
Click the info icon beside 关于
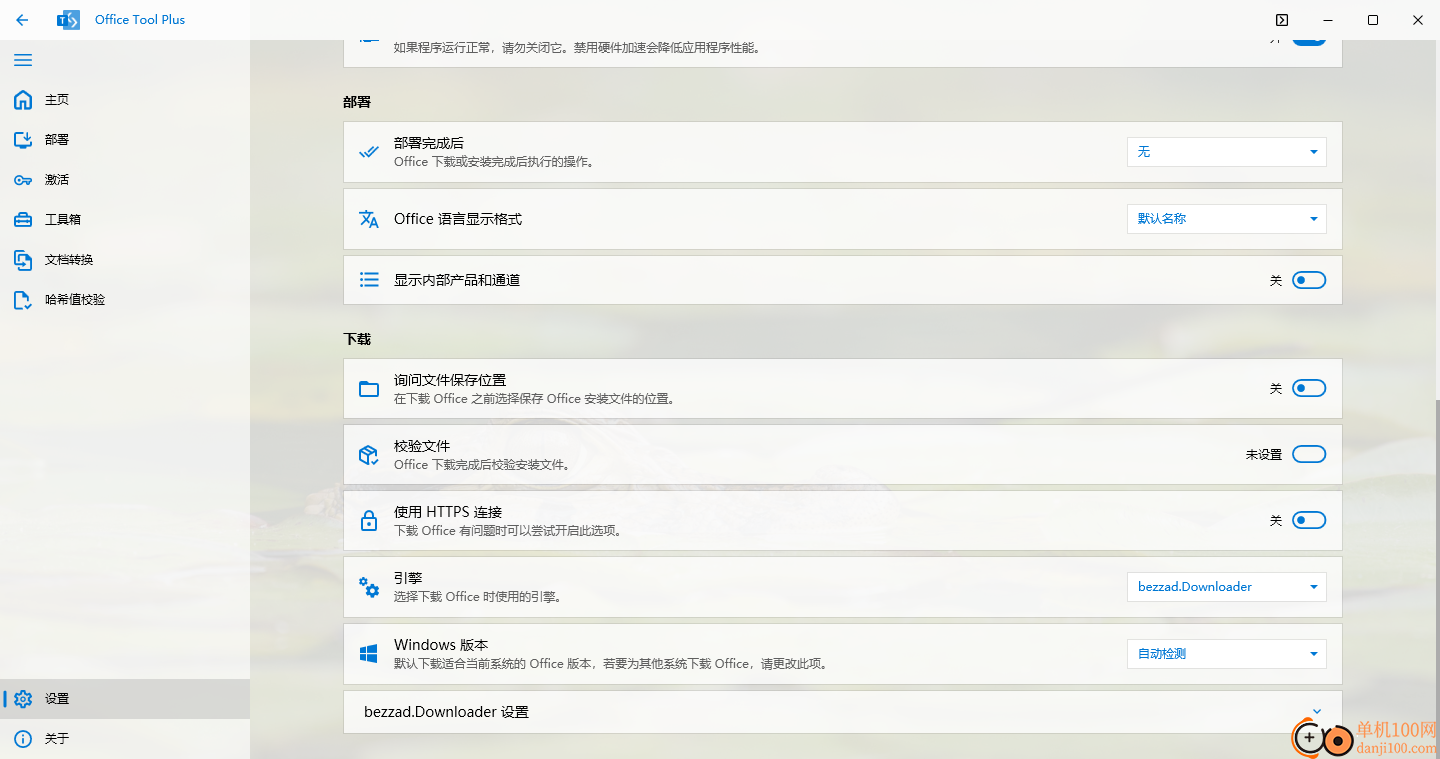[23, 739]
